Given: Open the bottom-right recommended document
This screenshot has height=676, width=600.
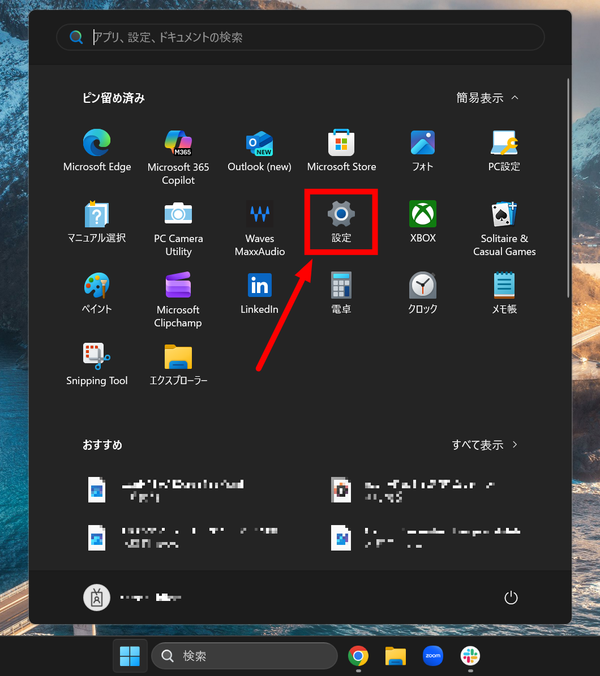Looking at the screenshot, I should click(426, 538).
